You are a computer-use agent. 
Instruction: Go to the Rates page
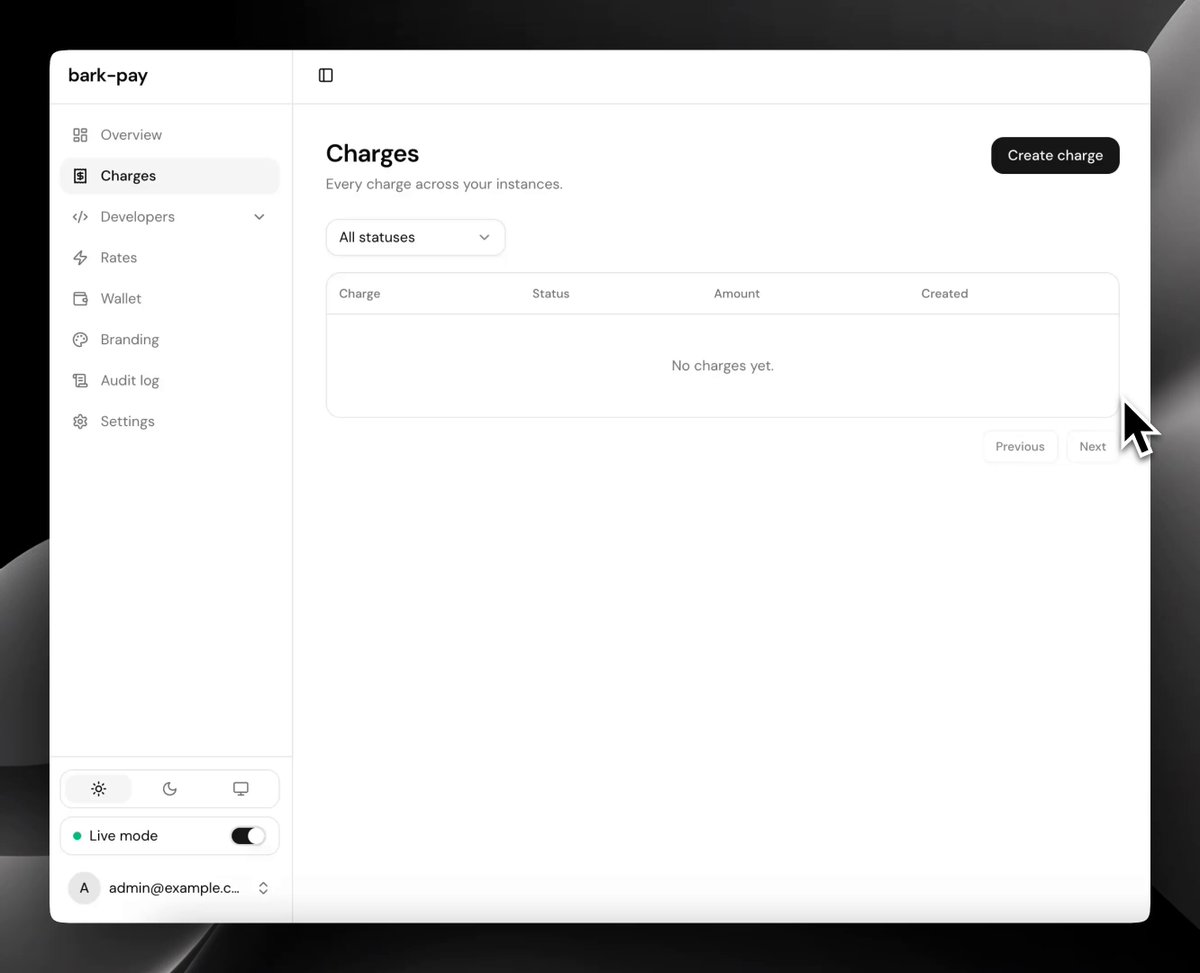click(169, 258)
